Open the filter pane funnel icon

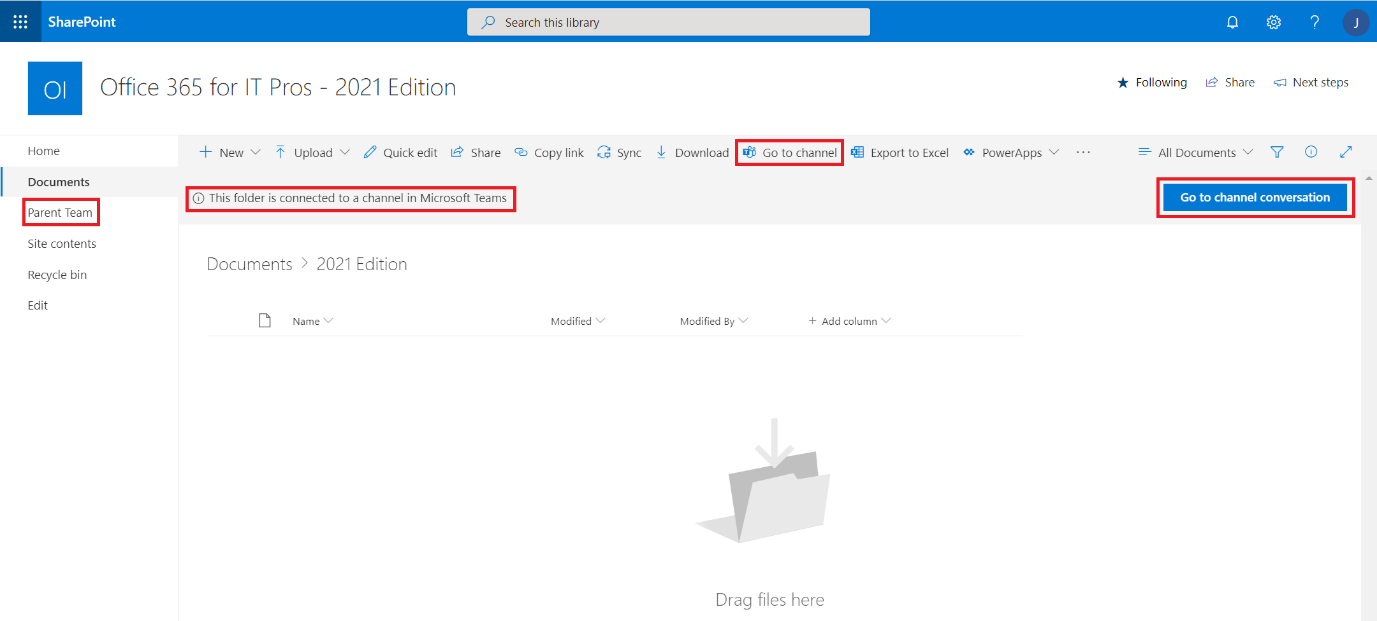coord(1277,152)
